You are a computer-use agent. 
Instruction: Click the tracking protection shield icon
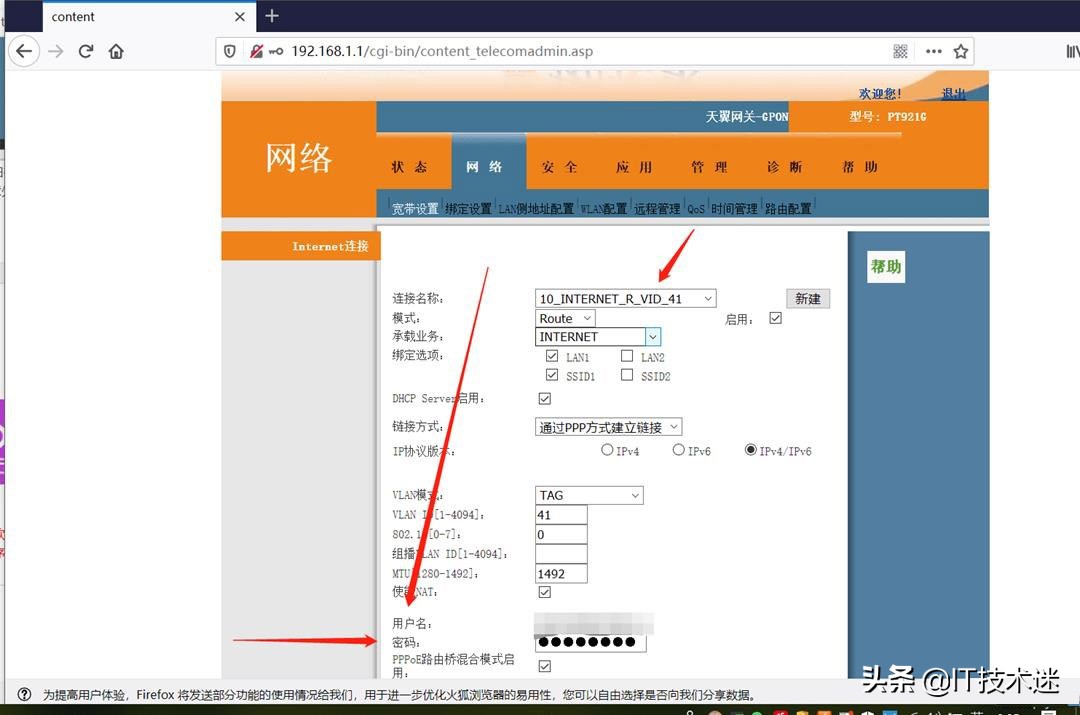(231, 51)
